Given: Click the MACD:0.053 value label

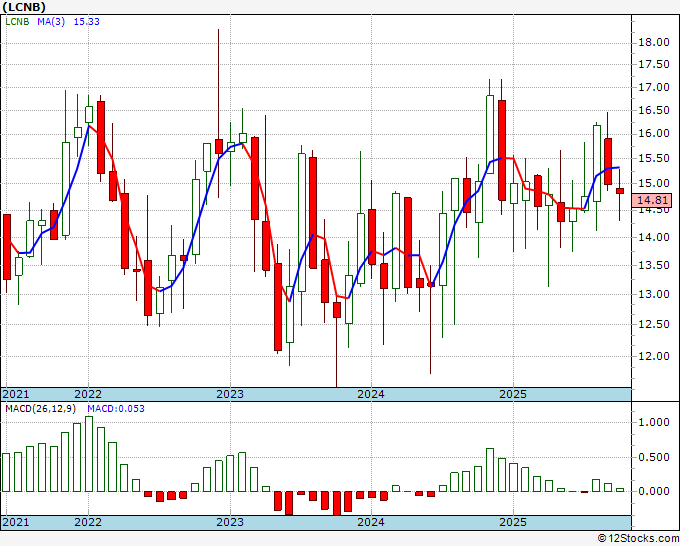Looking at the screenshot, I should pyautogui.click(x=116, y=409).
